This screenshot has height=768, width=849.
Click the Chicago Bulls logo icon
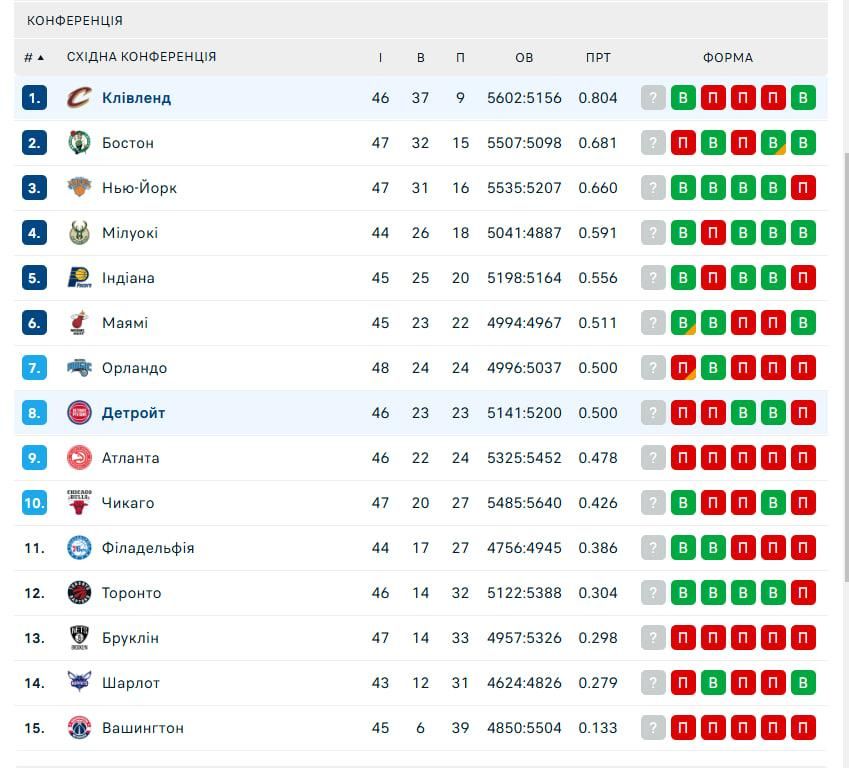coord(79,502)
